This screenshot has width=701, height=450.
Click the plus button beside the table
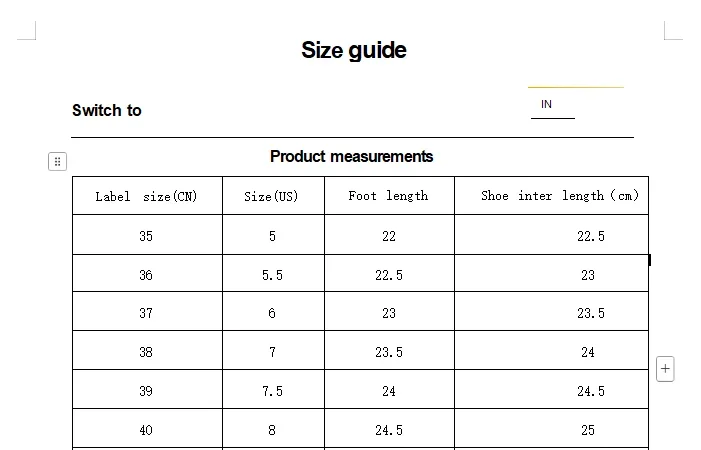pos(665,369)
